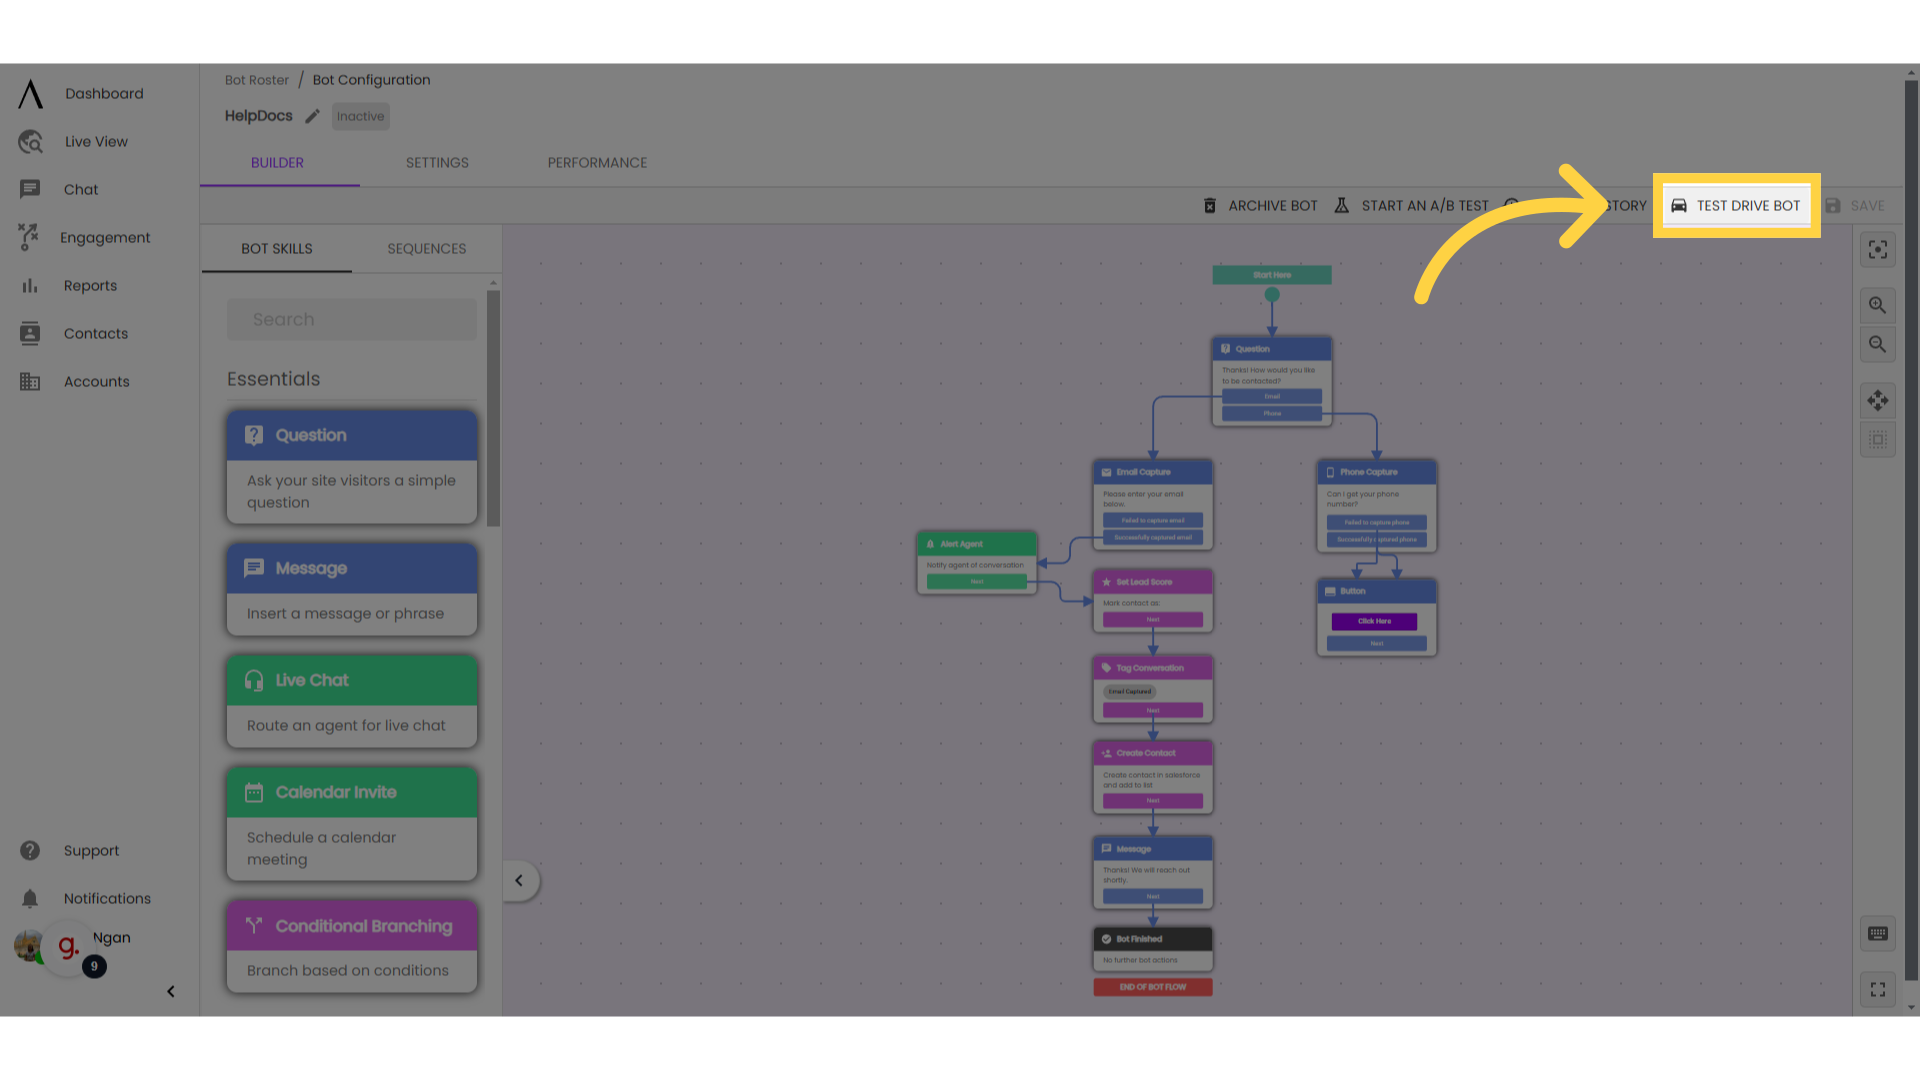Click the Contacts sidebar icon

30,333
